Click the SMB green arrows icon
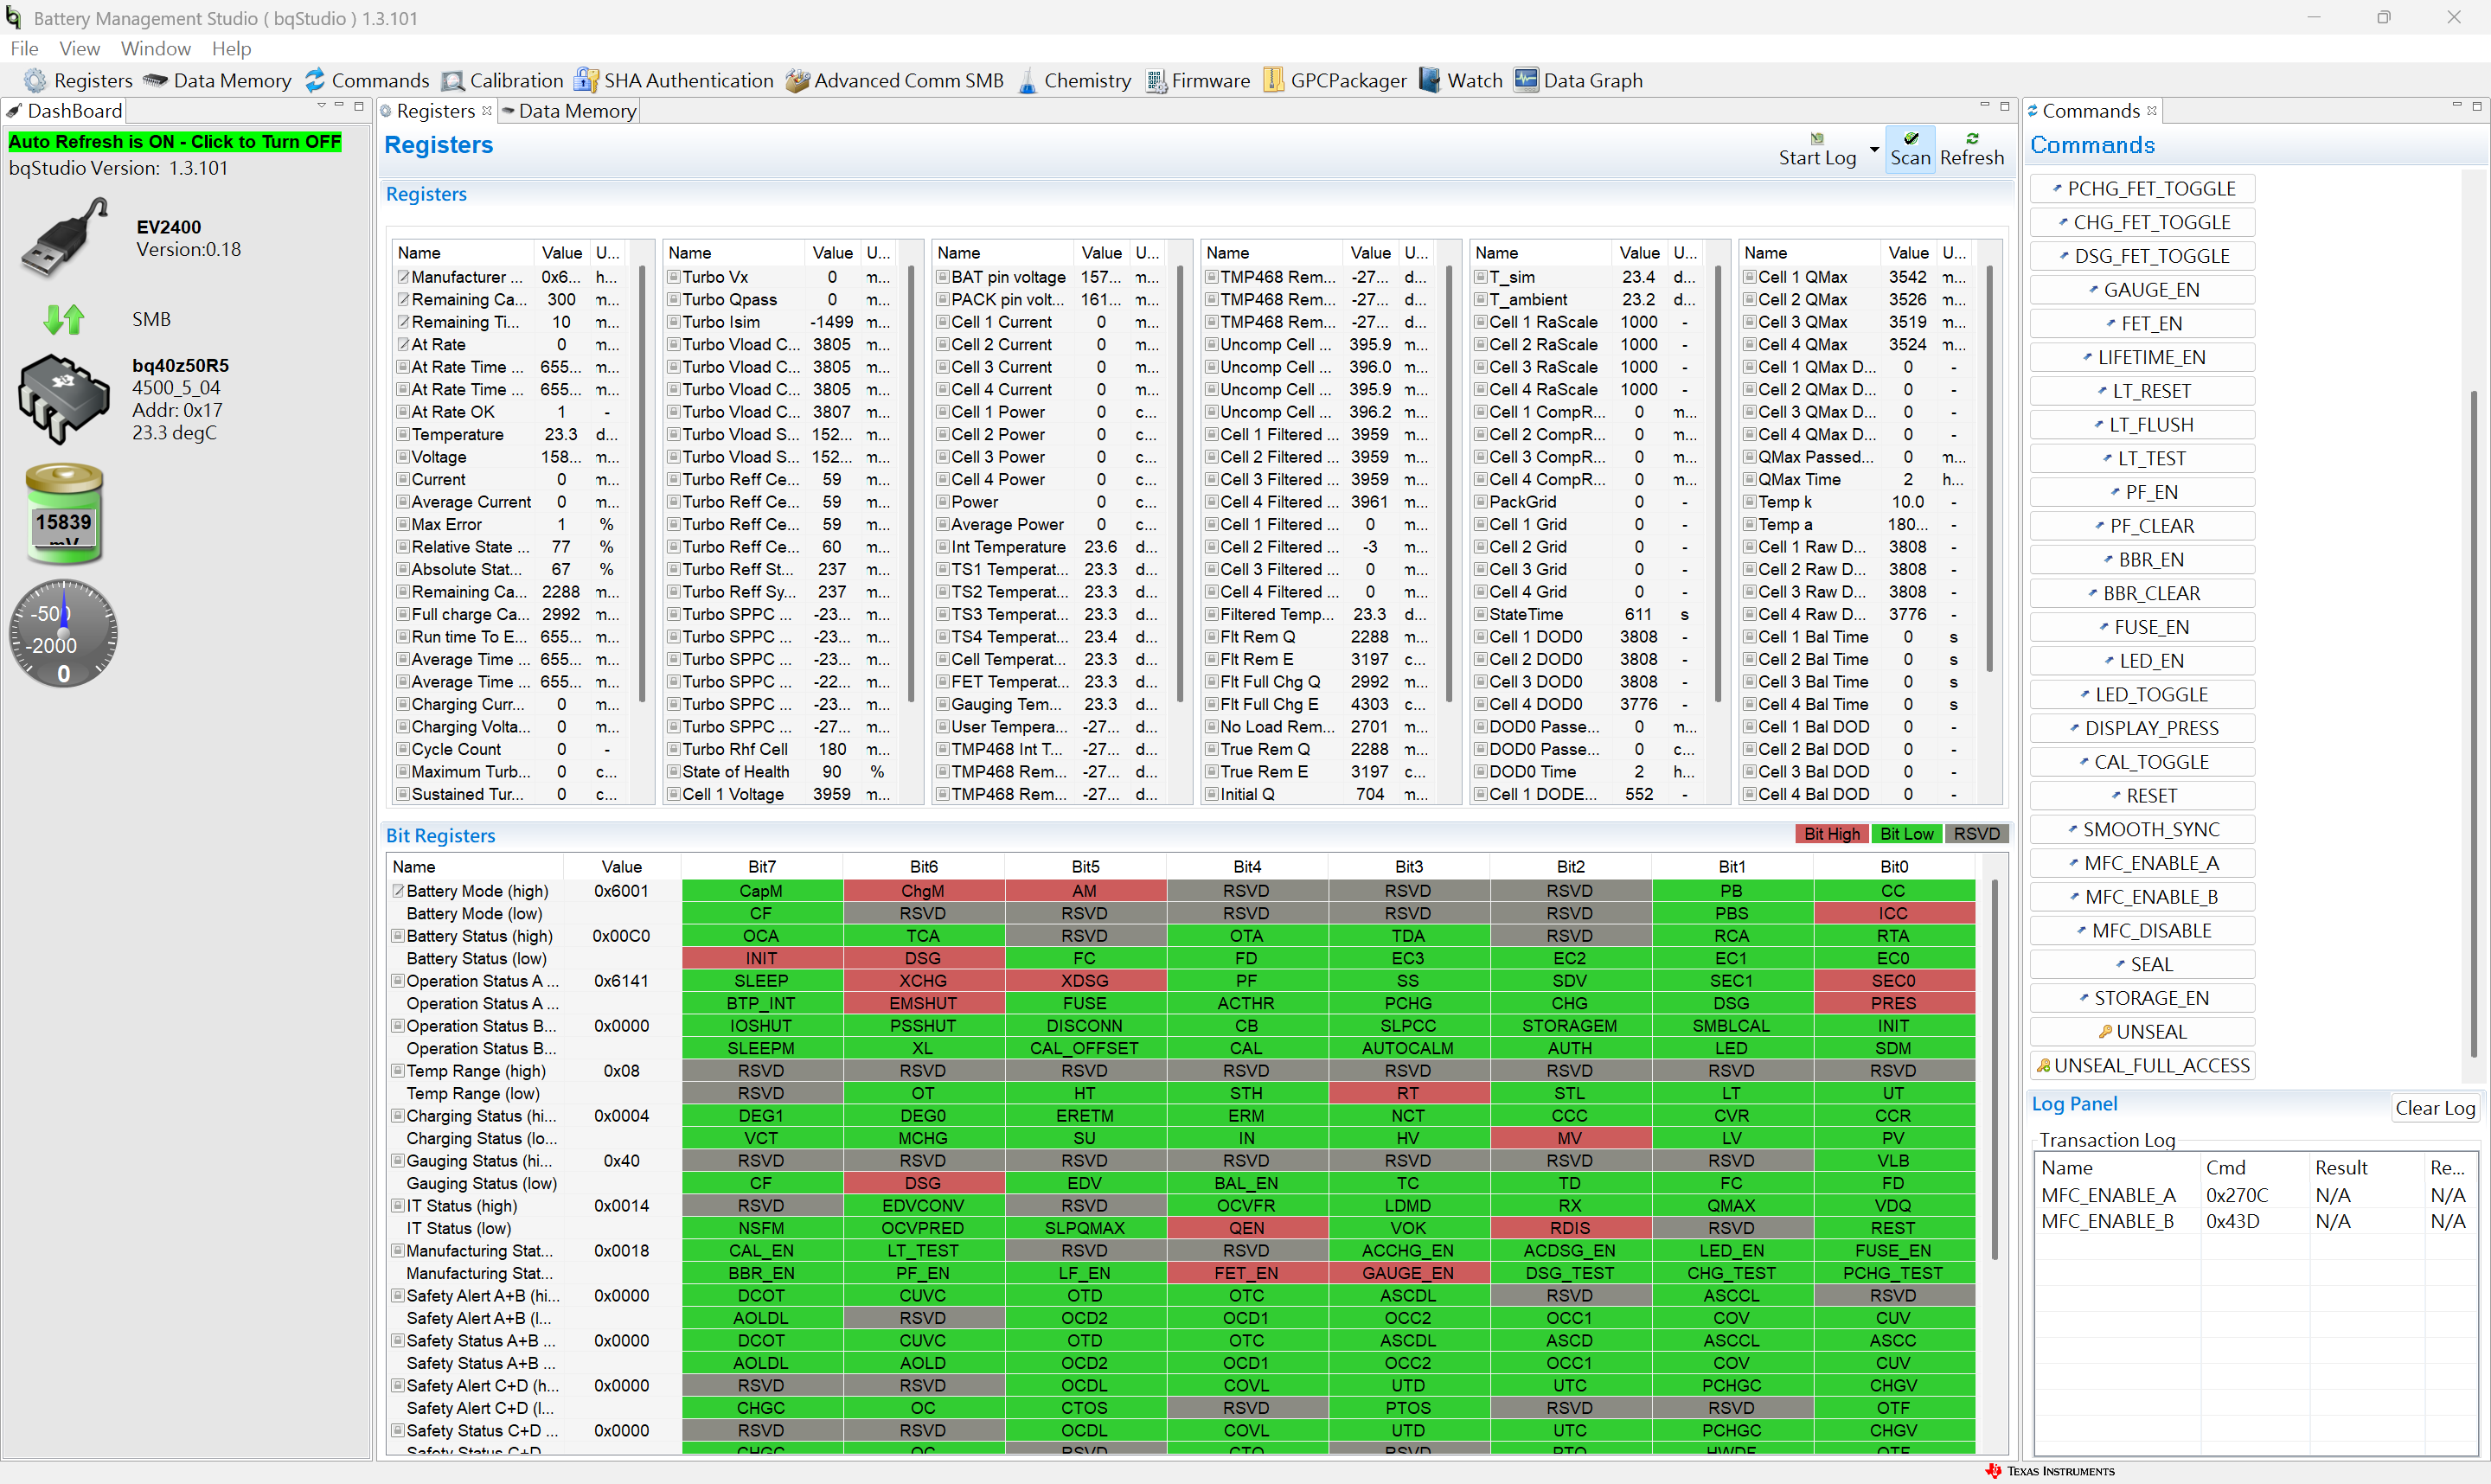This screenshot has height=1484, width=2491. click(x=64, y=319)
